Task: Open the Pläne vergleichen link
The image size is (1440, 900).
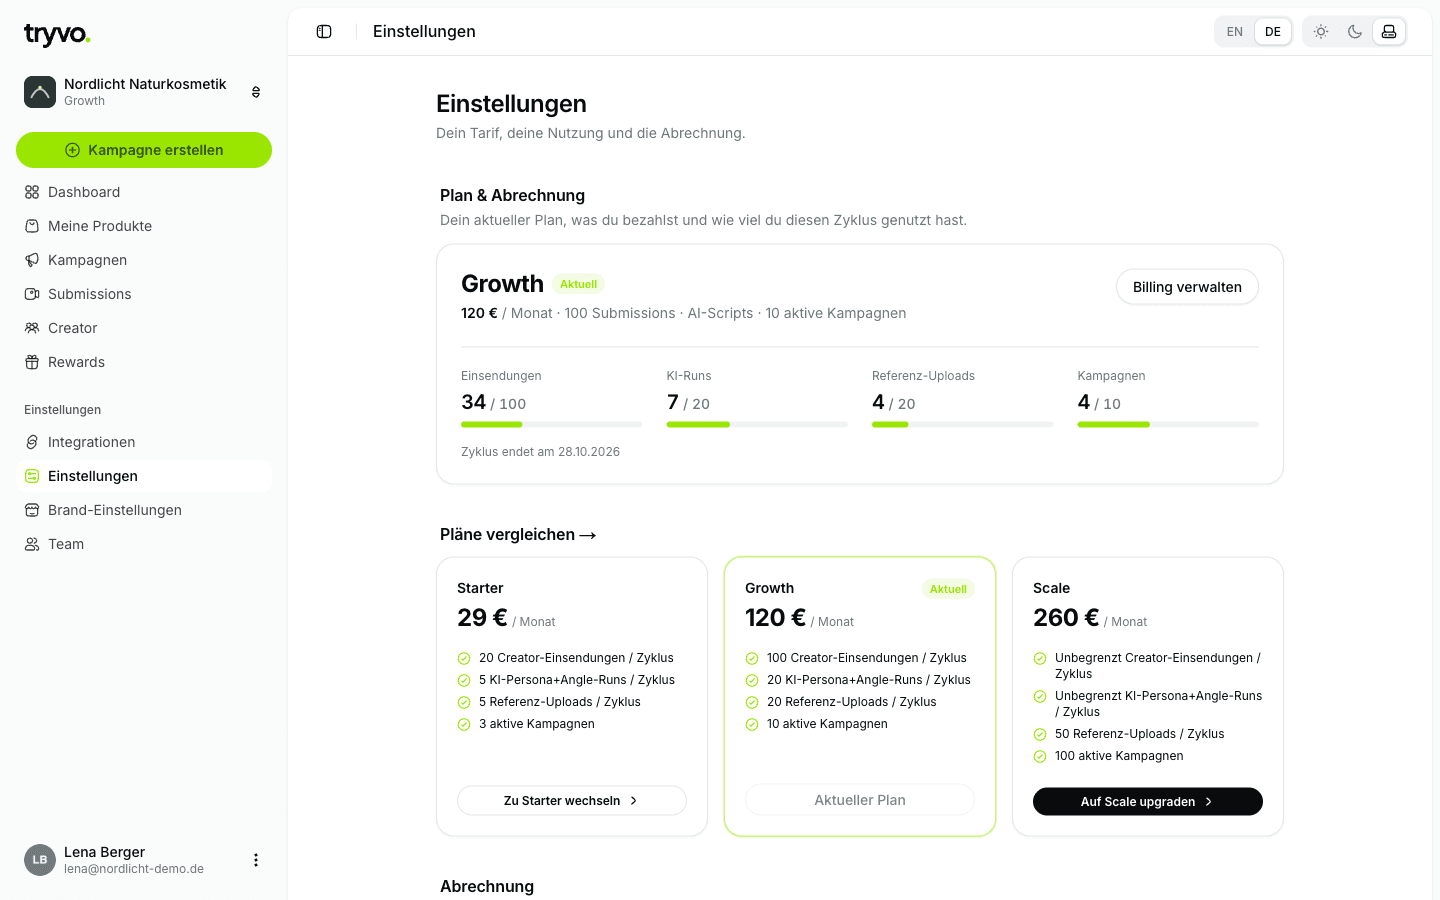Action: (x=518, y=535)
